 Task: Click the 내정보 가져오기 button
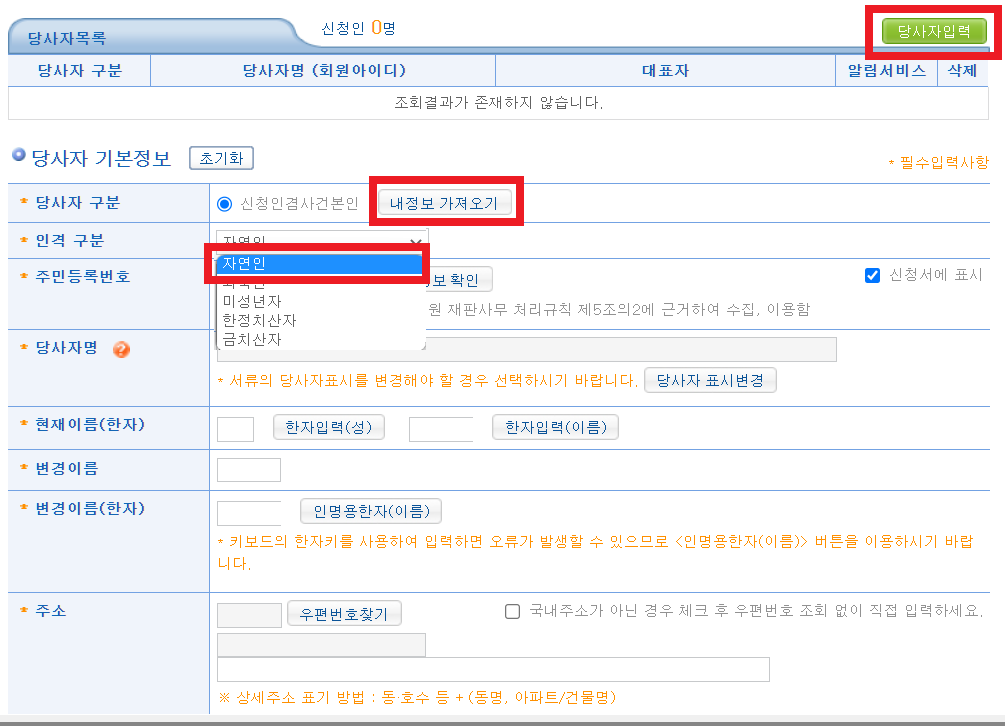coord(446,202)
